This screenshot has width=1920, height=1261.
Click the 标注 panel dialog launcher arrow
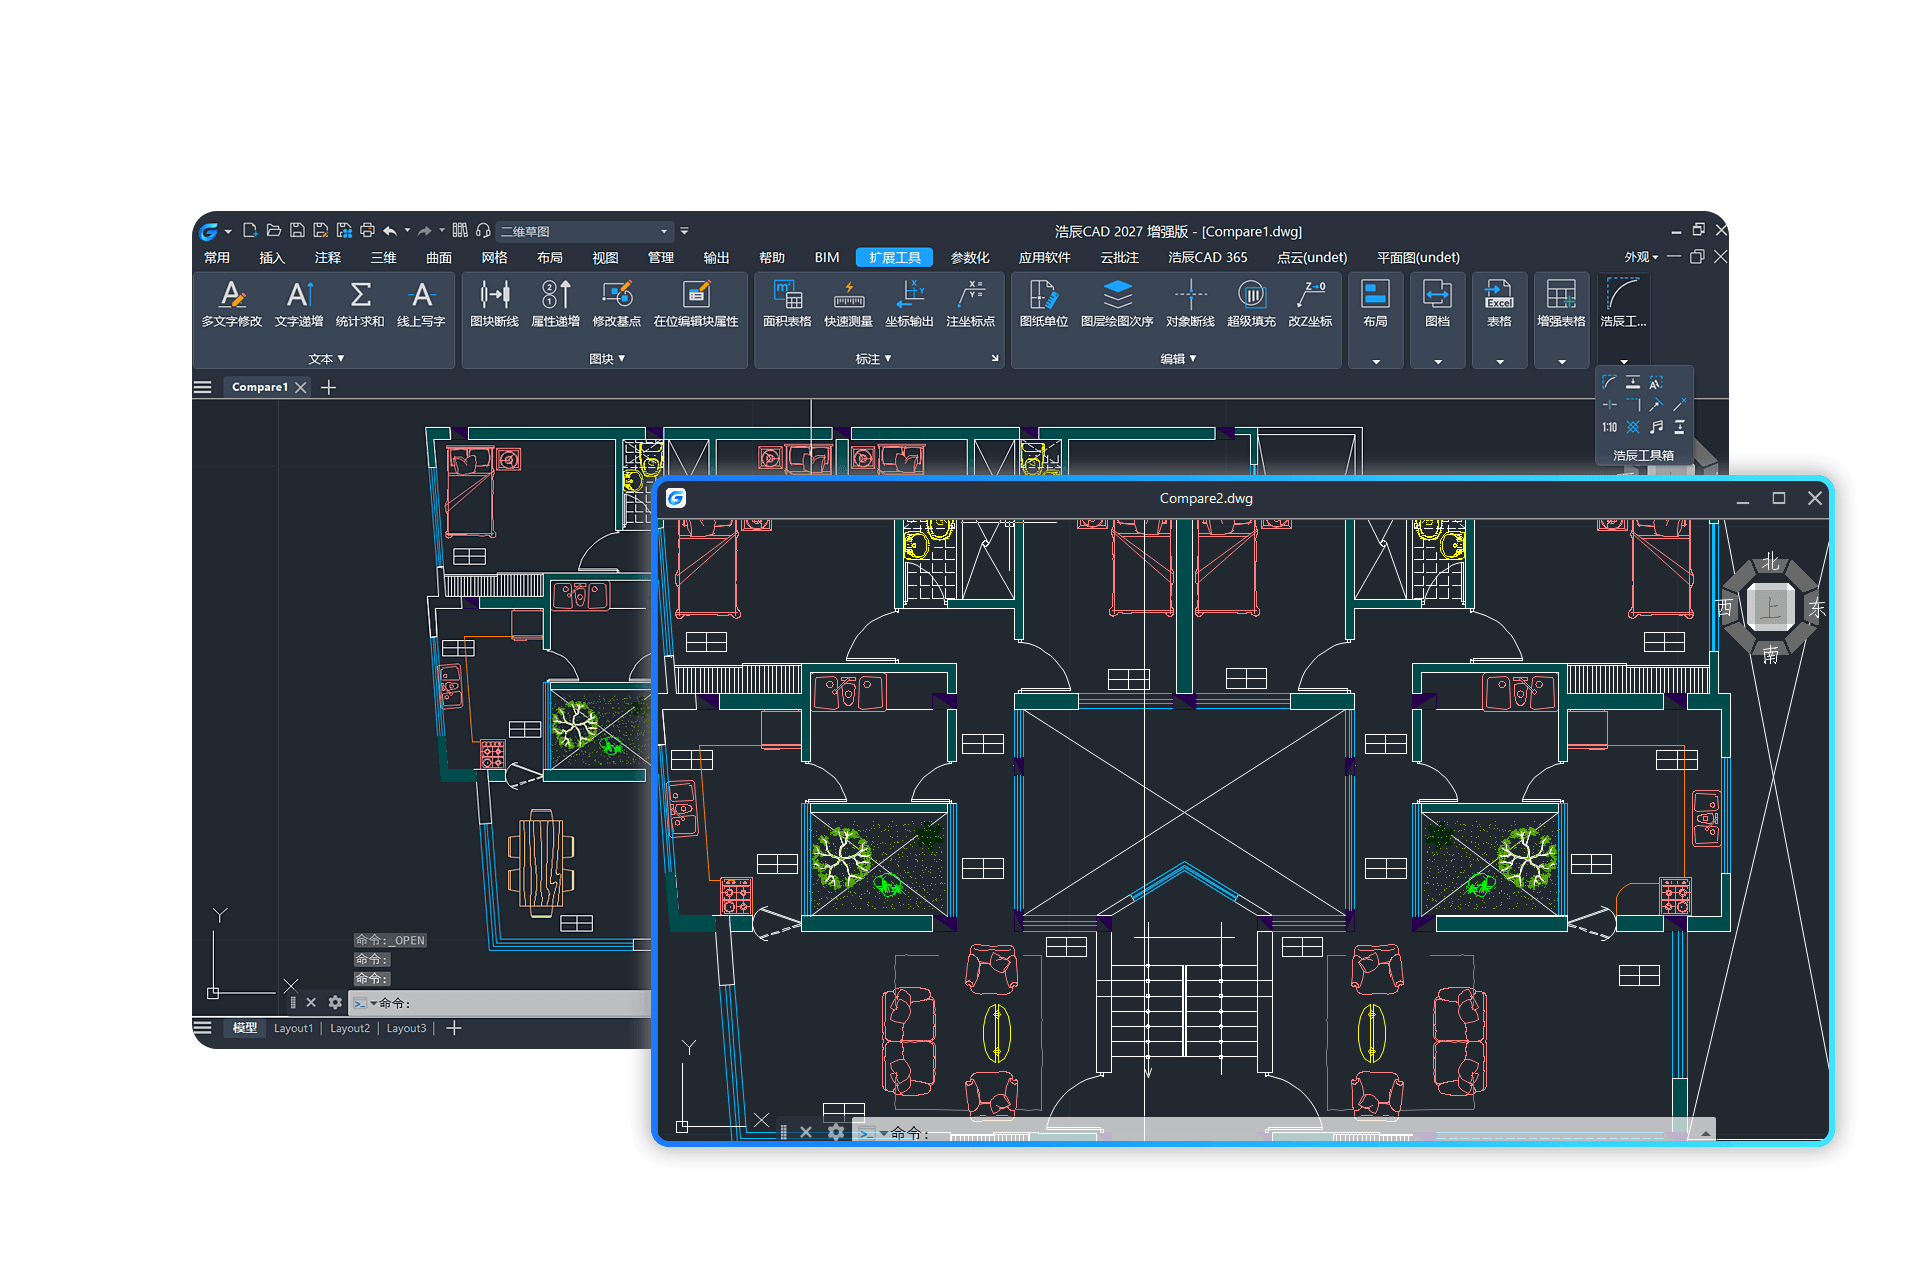click(995, 358)
